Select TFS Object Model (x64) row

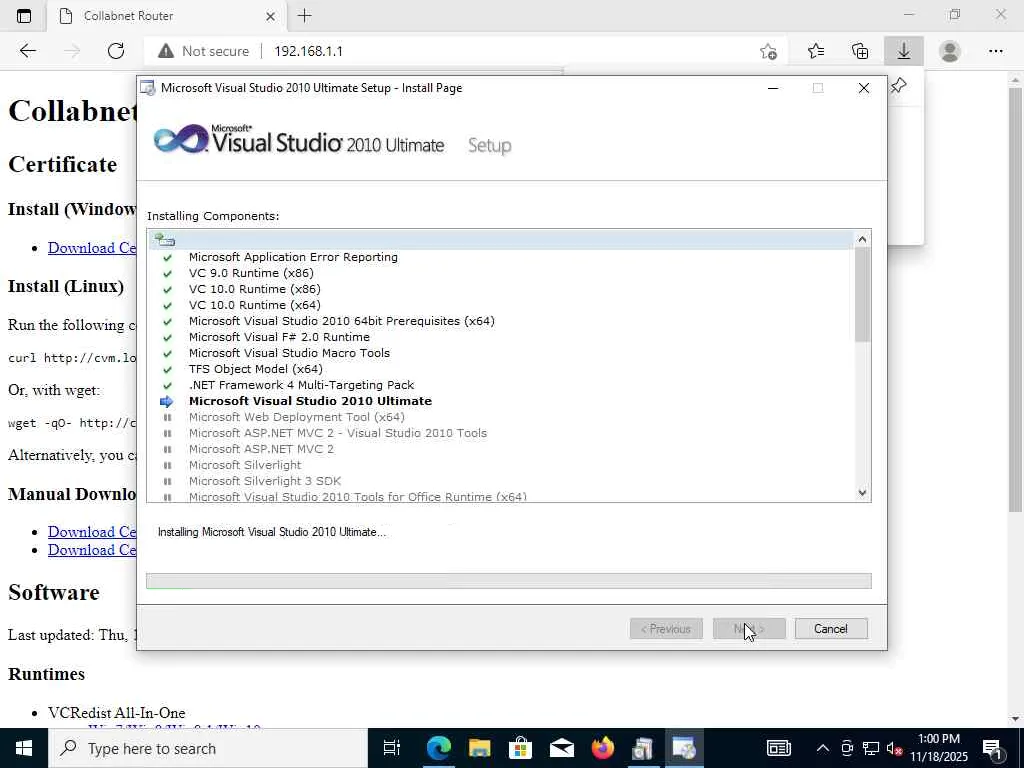pos(255,369)
